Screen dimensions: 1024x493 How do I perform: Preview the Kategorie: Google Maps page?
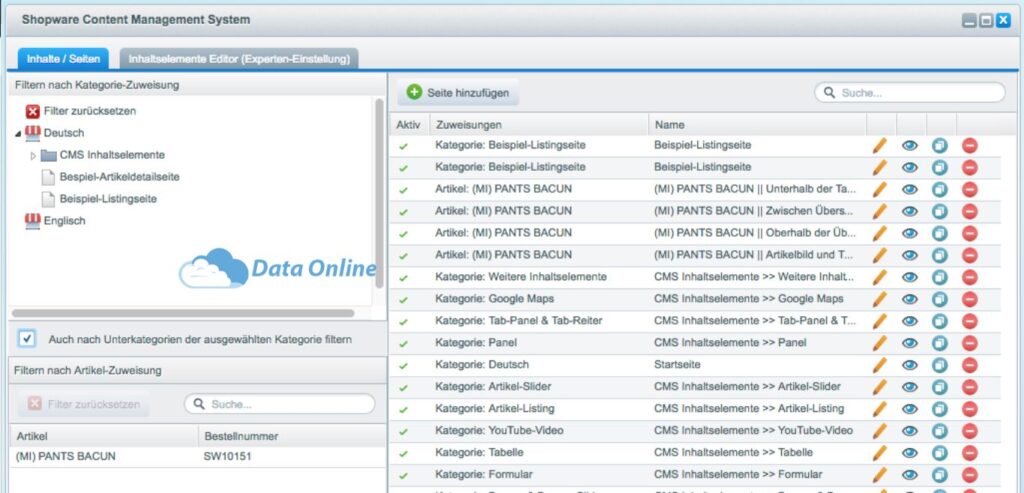click(910, 299)
